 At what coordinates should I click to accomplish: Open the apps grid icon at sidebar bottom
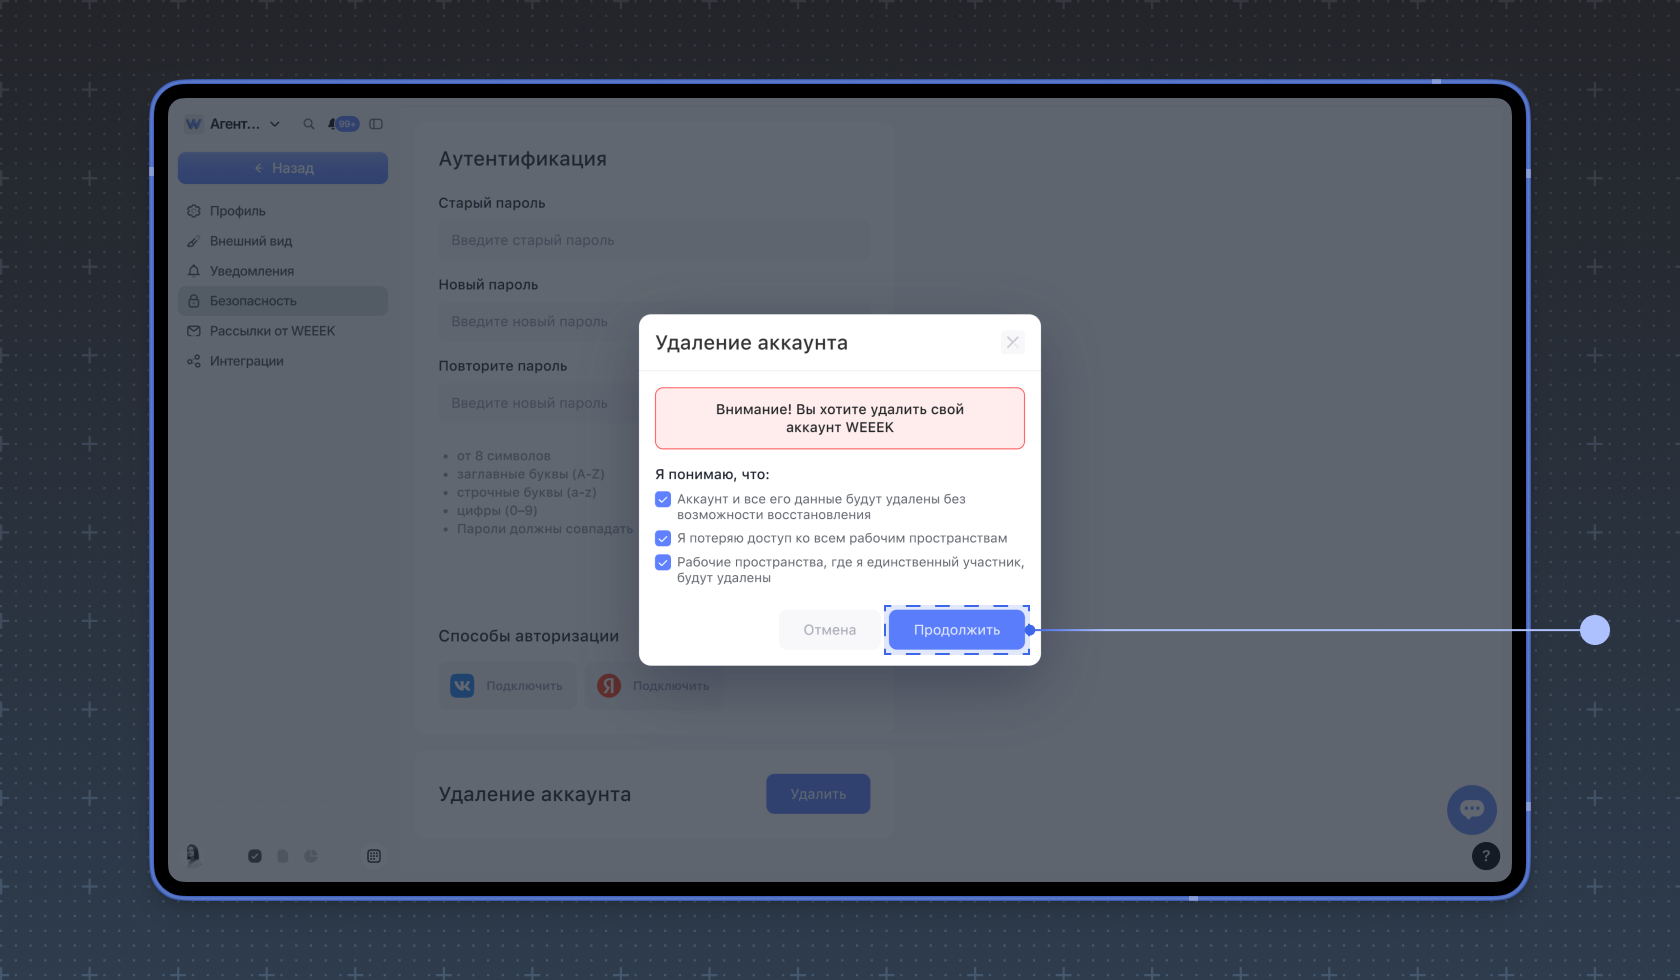coord(374,856)
